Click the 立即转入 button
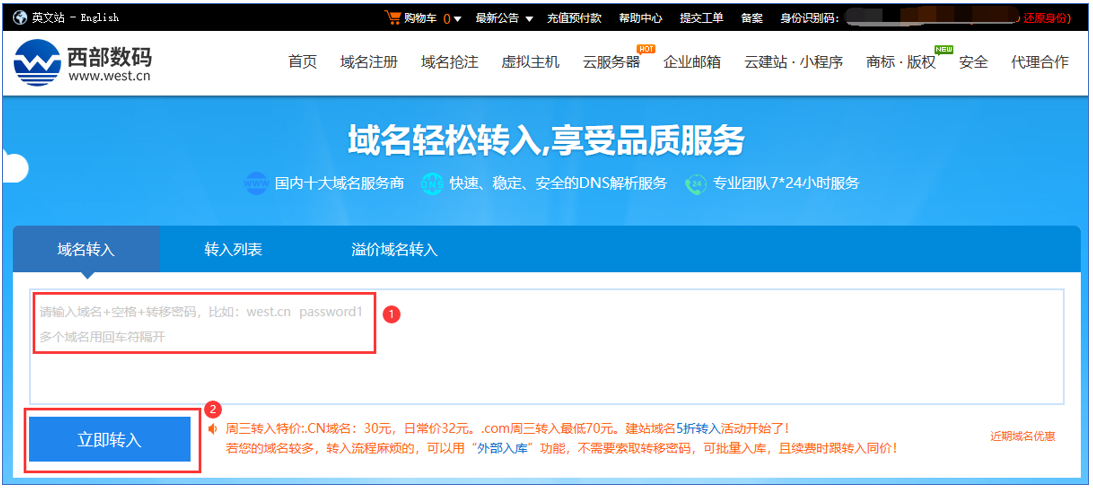Image resolution: width=1093 pixels, height=488 pixels. [x=110, y=440]
